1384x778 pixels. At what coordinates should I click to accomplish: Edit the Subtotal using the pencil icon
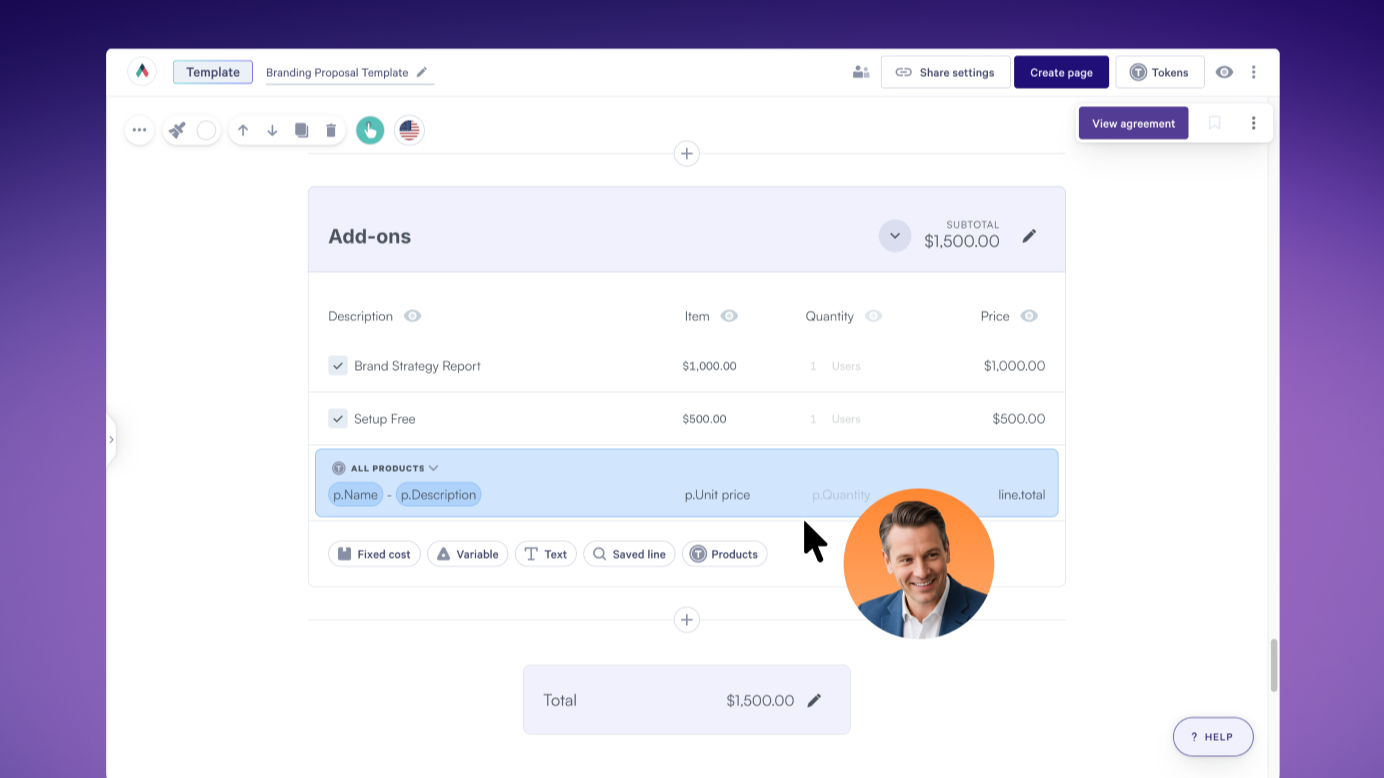tap(1030, 236)
